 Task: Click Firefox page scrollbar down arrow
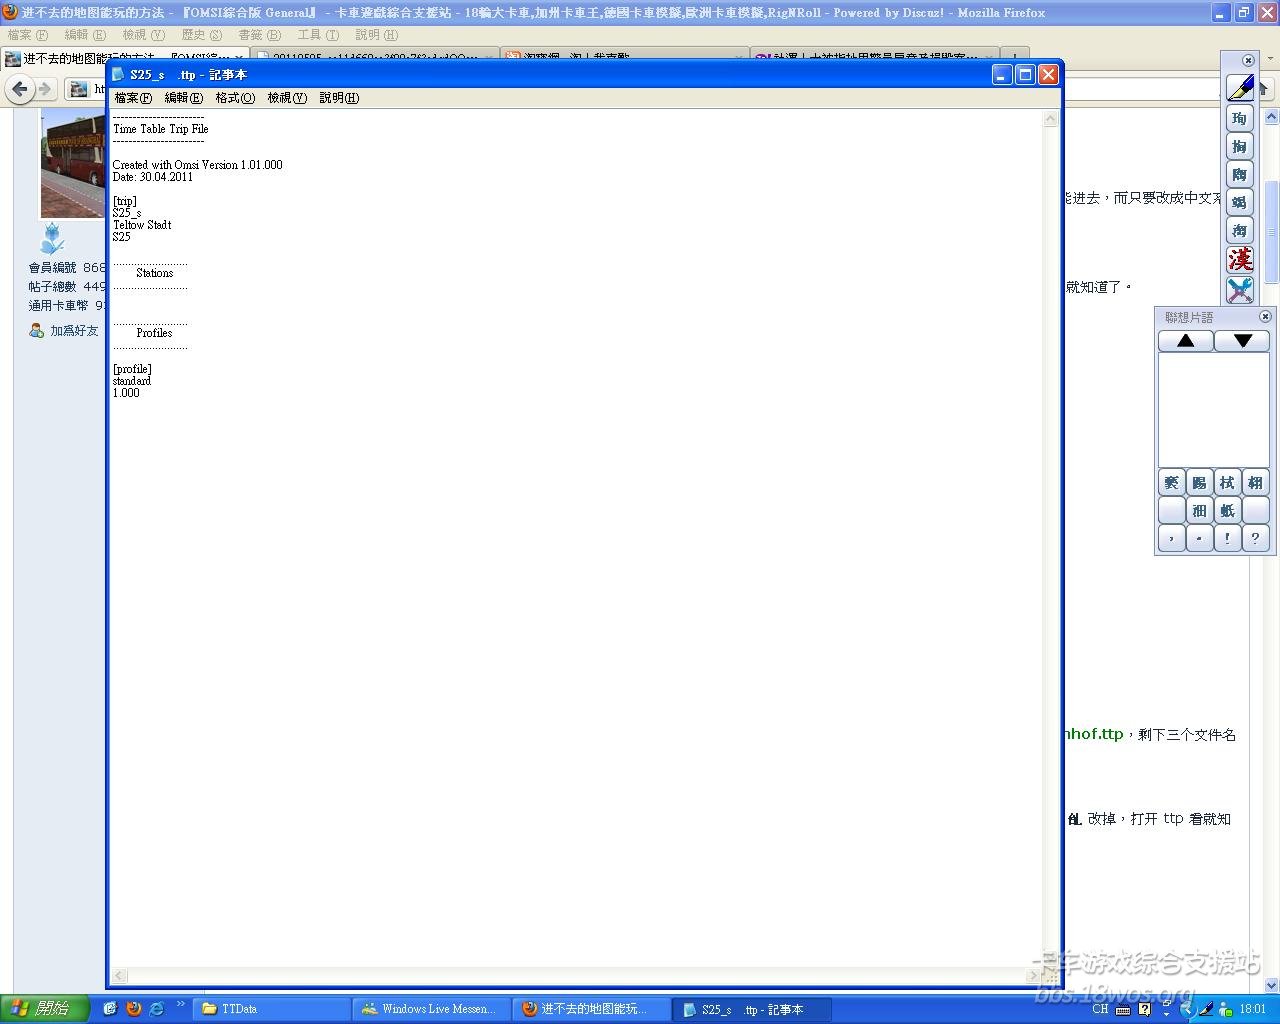coord(1272,985)
